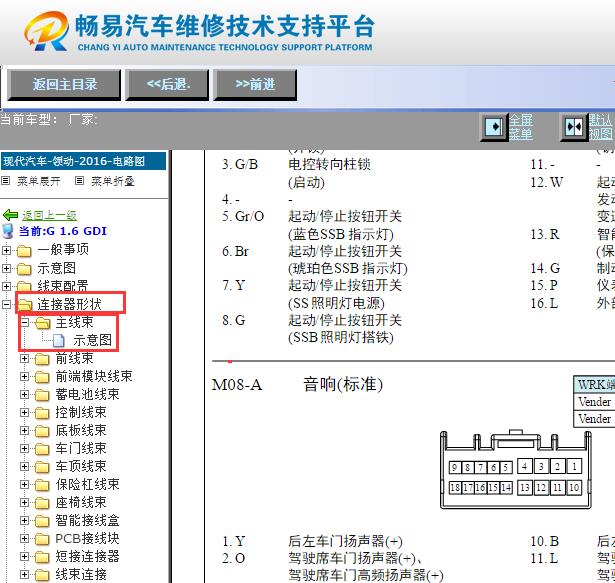Click the 连接器形状 folder icon
615x583 pixels.
(25, 304)
